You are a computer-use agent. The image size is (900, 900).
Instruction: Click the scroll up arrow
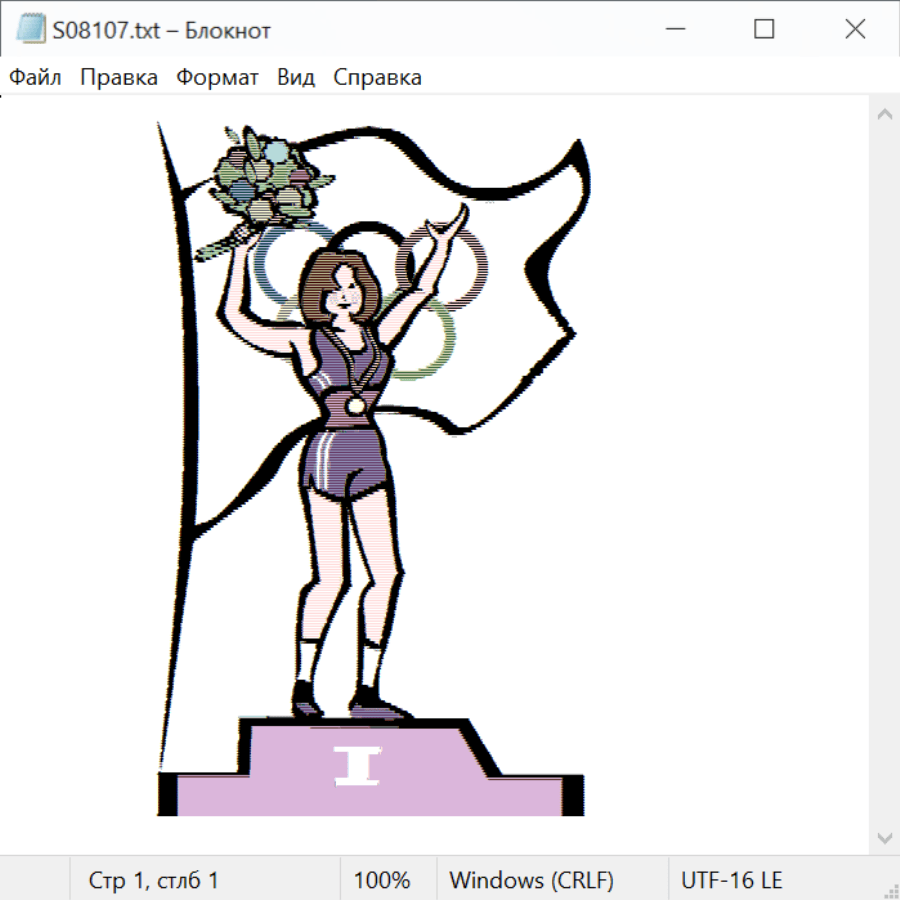(x=884, y=115)
